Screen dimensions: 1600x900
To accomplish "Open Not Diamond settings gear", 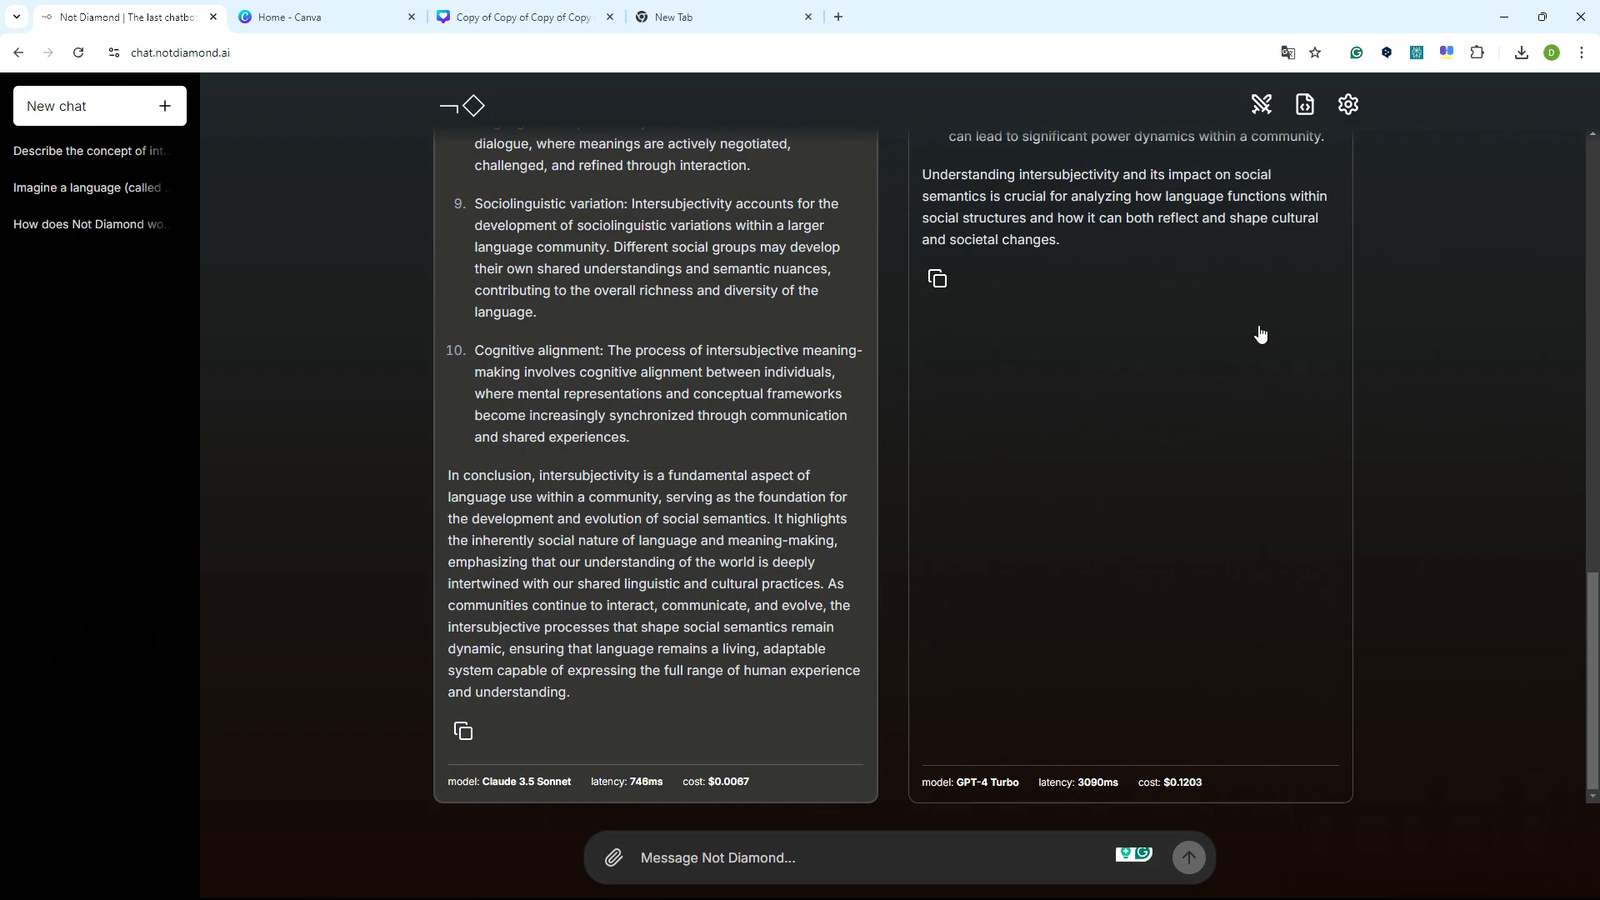I will tap(1347, 104).
